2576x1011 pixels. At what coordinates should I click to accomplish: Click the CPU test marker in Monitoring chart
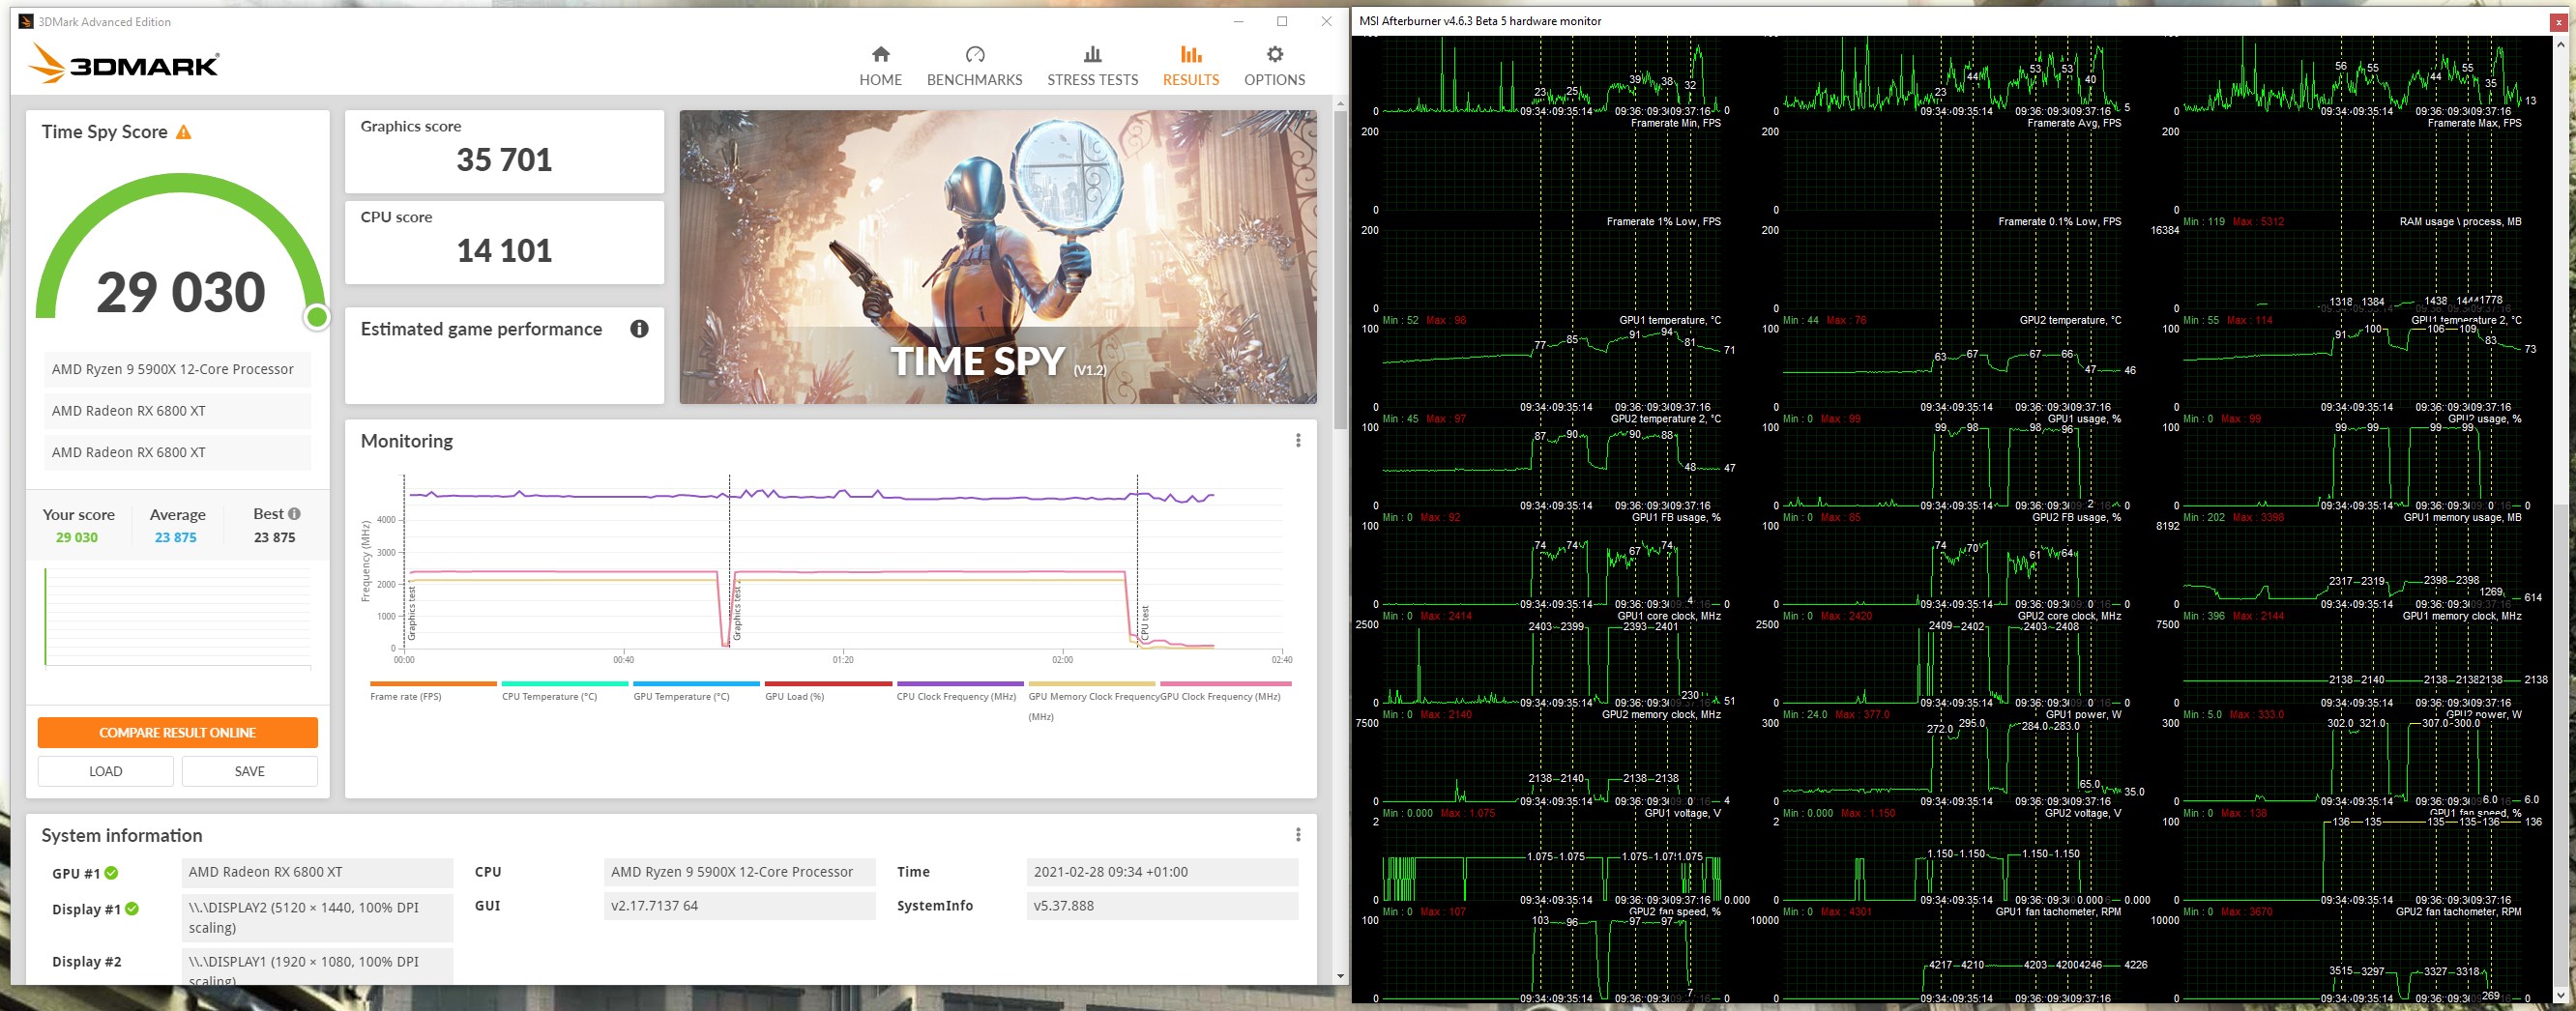[x=1145, y=623]
